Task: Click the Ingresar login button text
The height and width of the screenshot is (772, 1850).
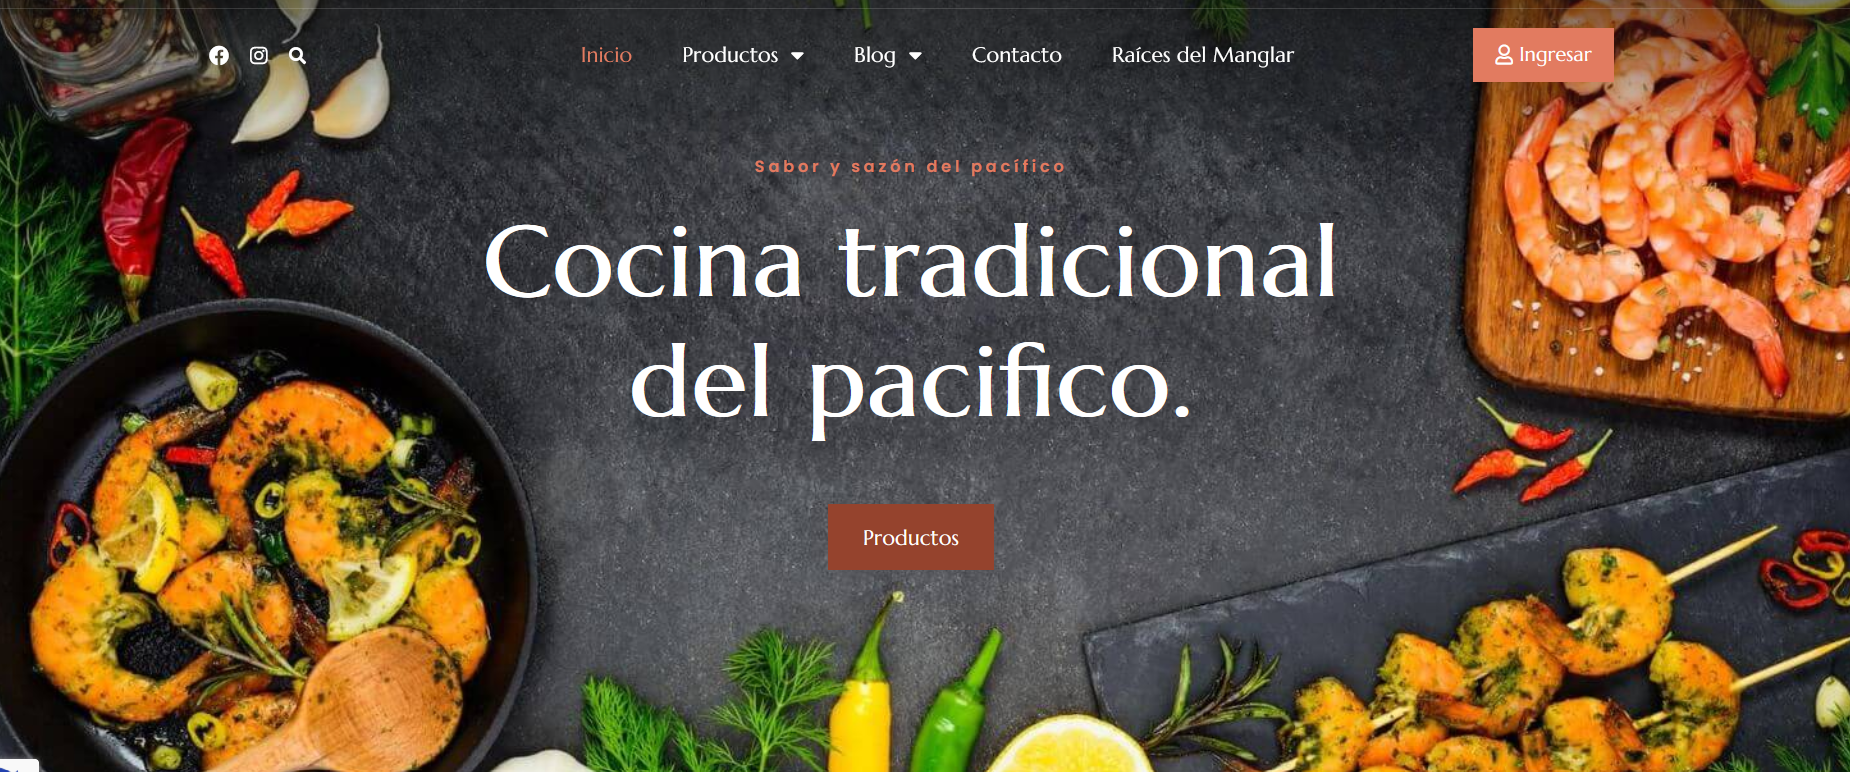Action: (x=1555, y=55)
